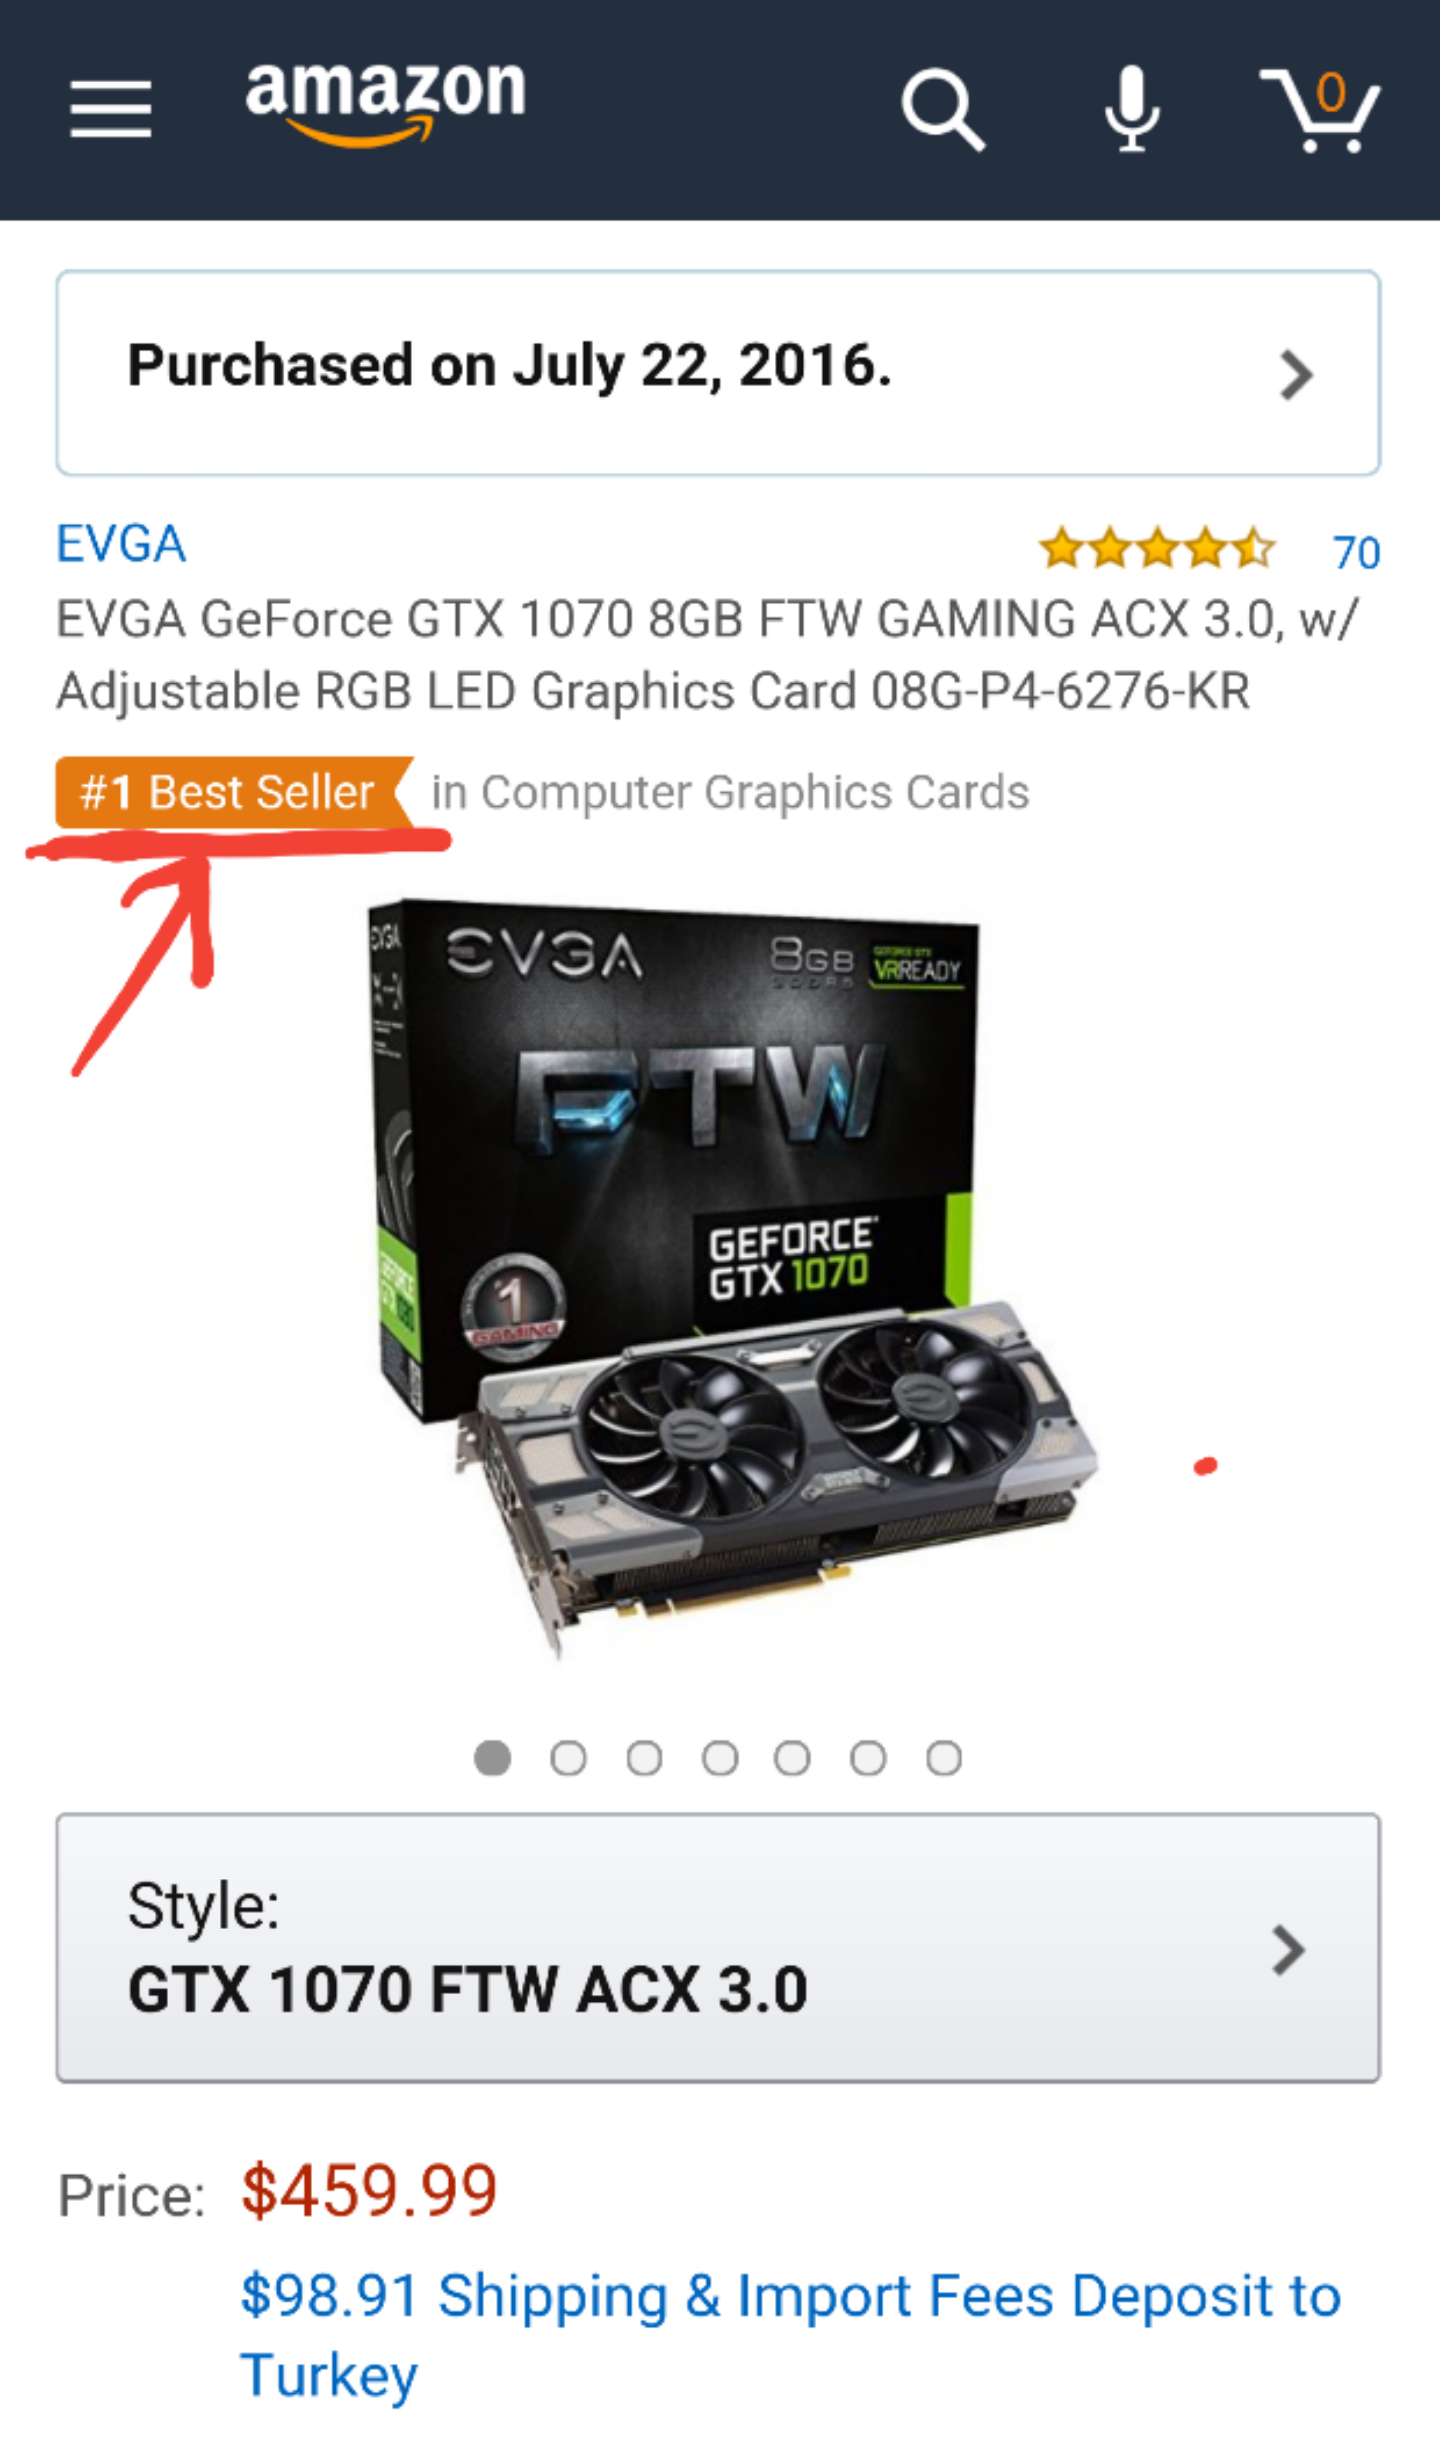Open the shopping cart
The height and width of the screenshot is (2462, 1440).
coord(1320,110)
